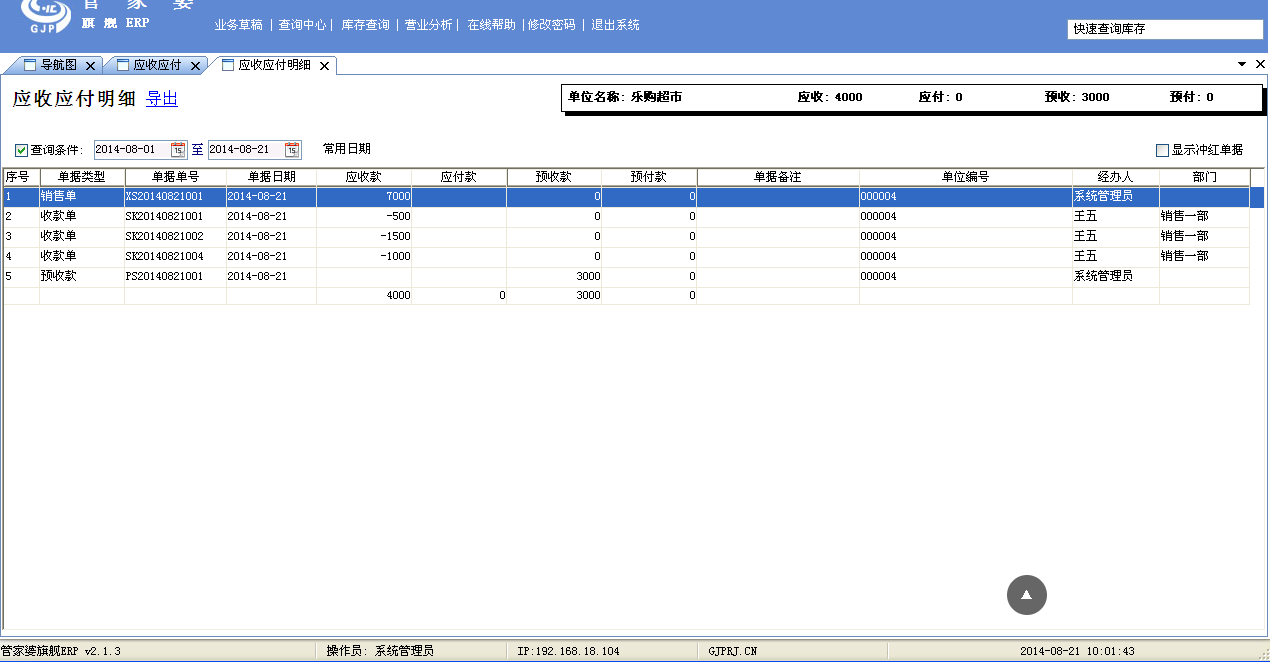Image resolution: width=1270 pixels, height=662 pixels.
Task: Click IP:192.168.18.104 in status bar
Action: click(x=568, y=651)
